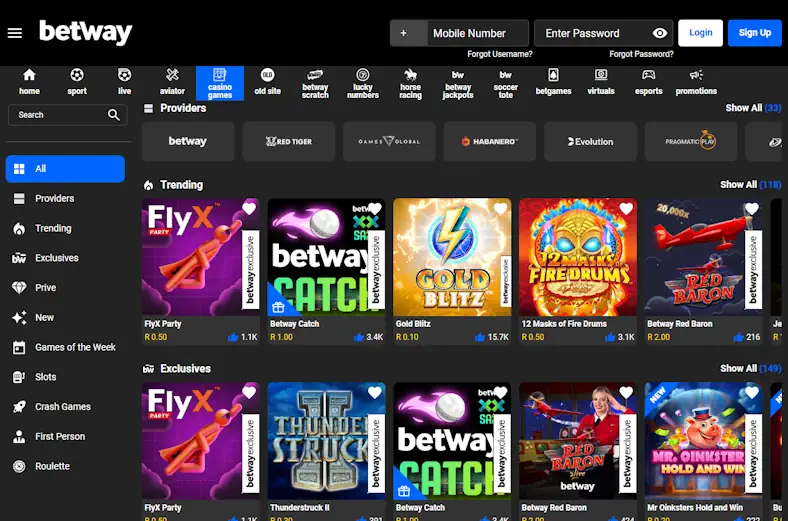Open lucky numbers section

(x=363, y=83)
